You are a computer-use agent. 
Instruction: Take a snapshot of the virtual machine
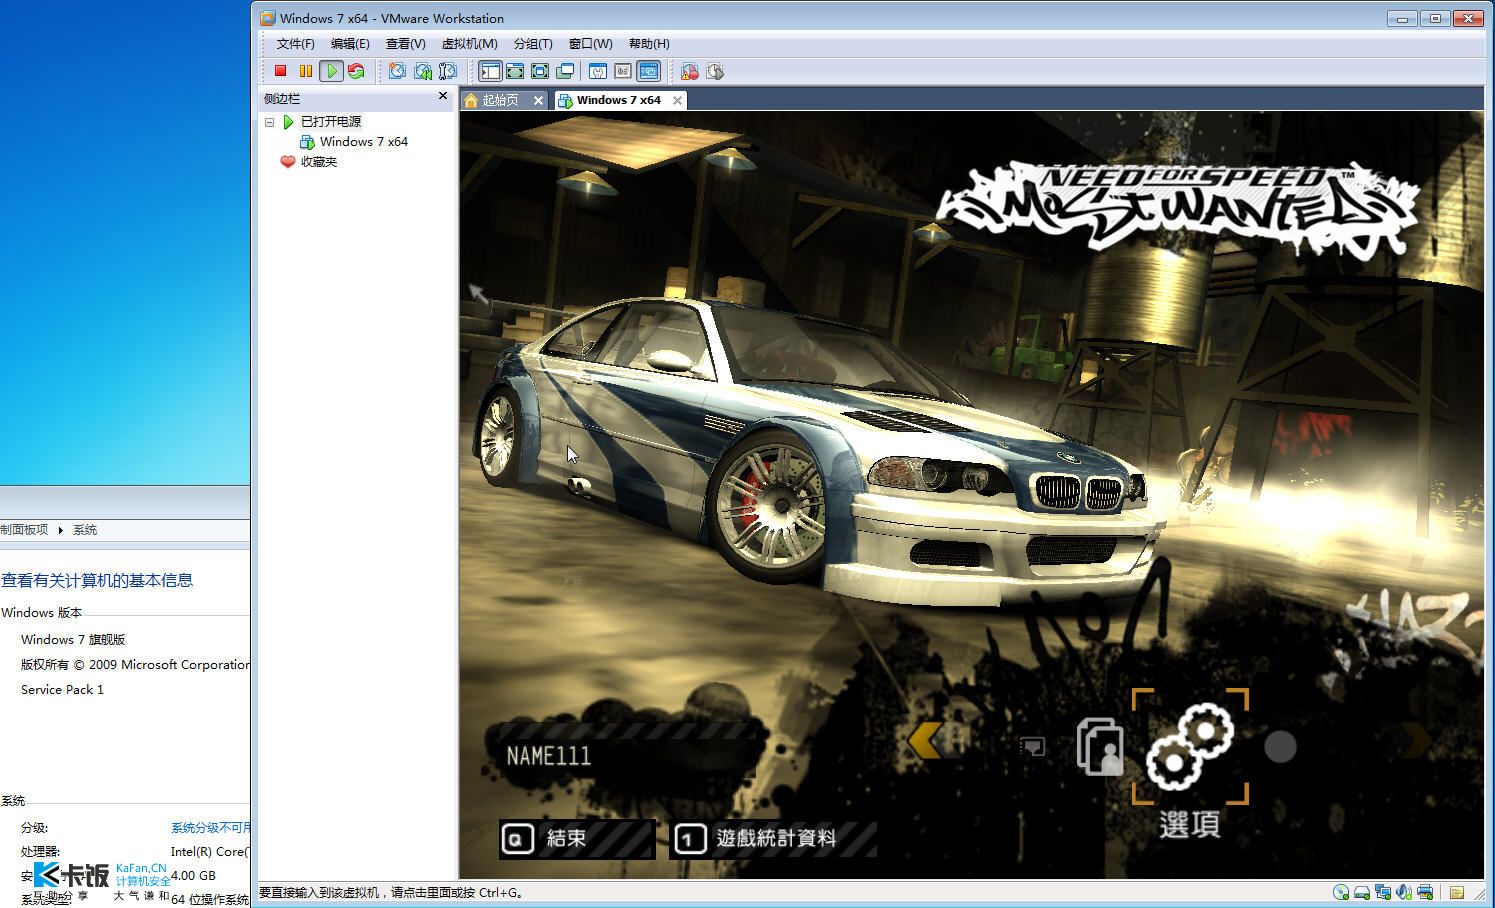397,71
